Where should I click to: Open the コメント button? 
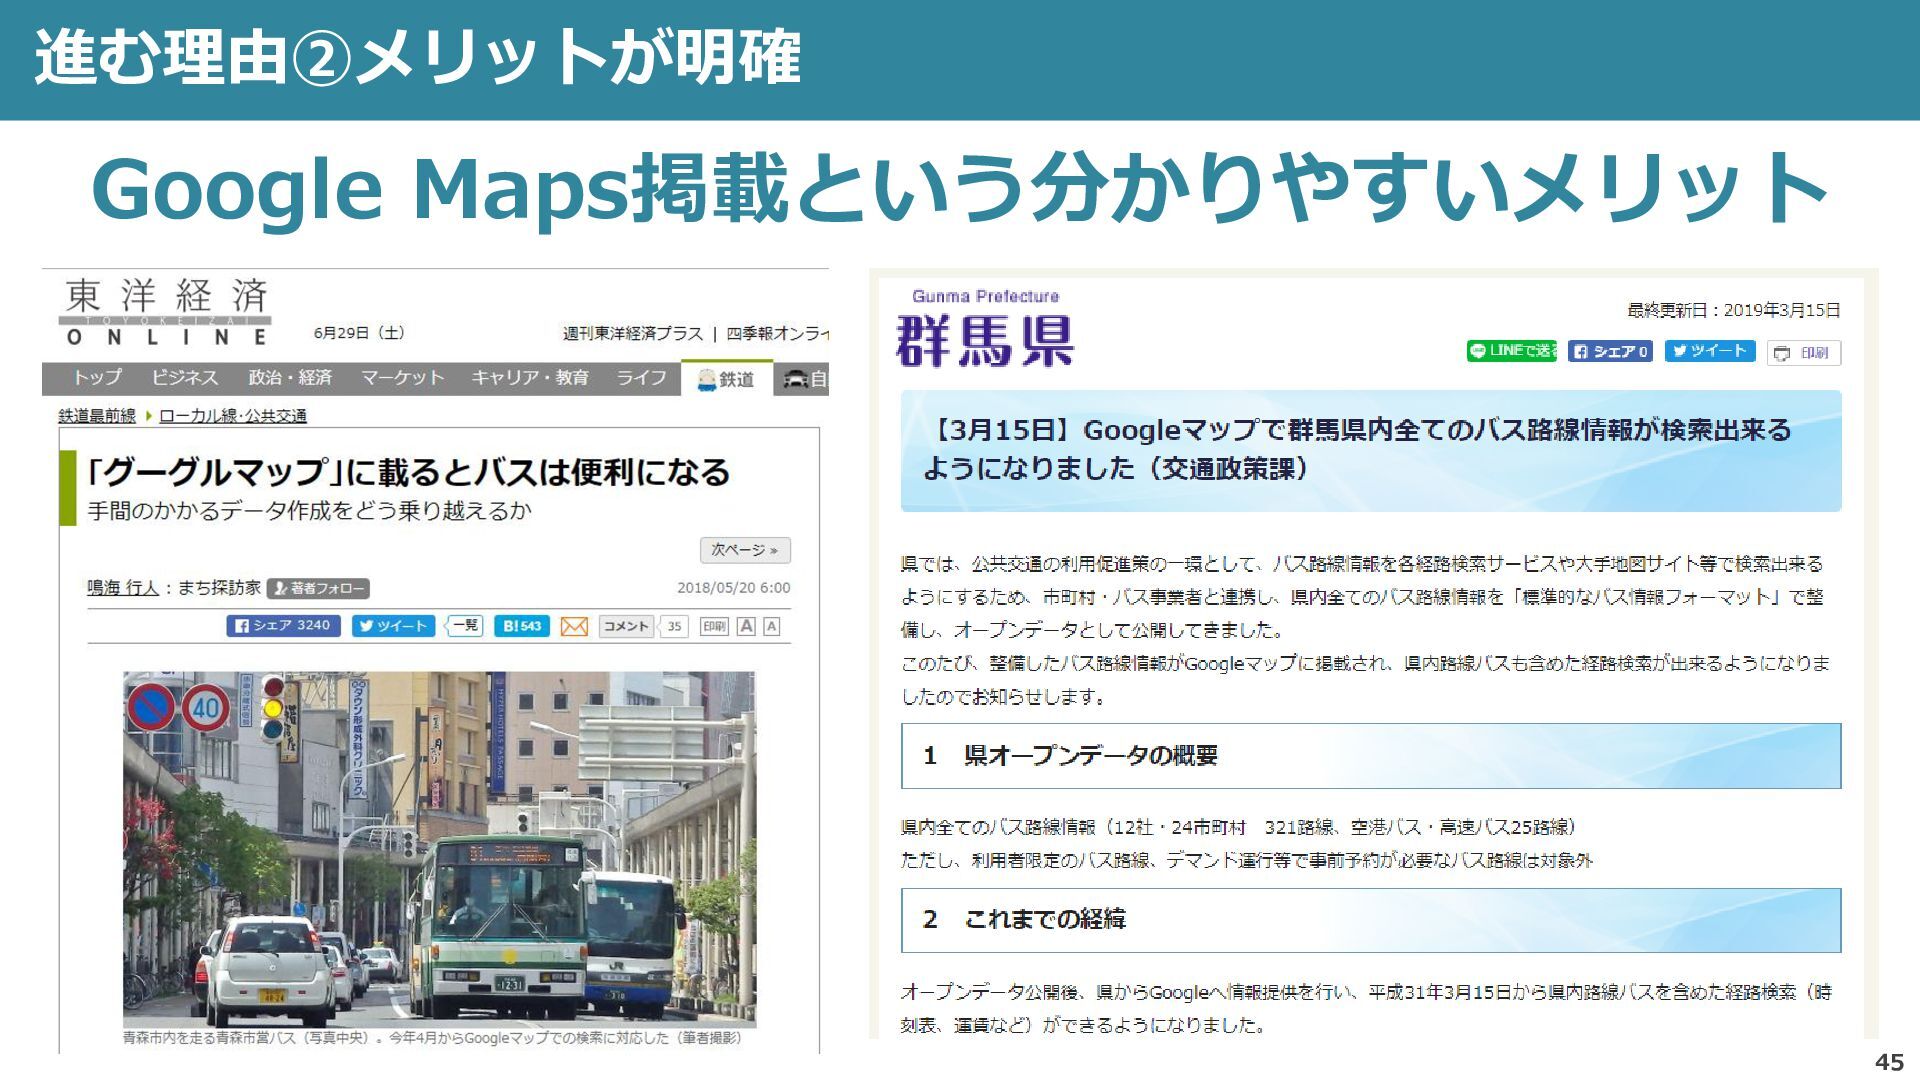626,626
